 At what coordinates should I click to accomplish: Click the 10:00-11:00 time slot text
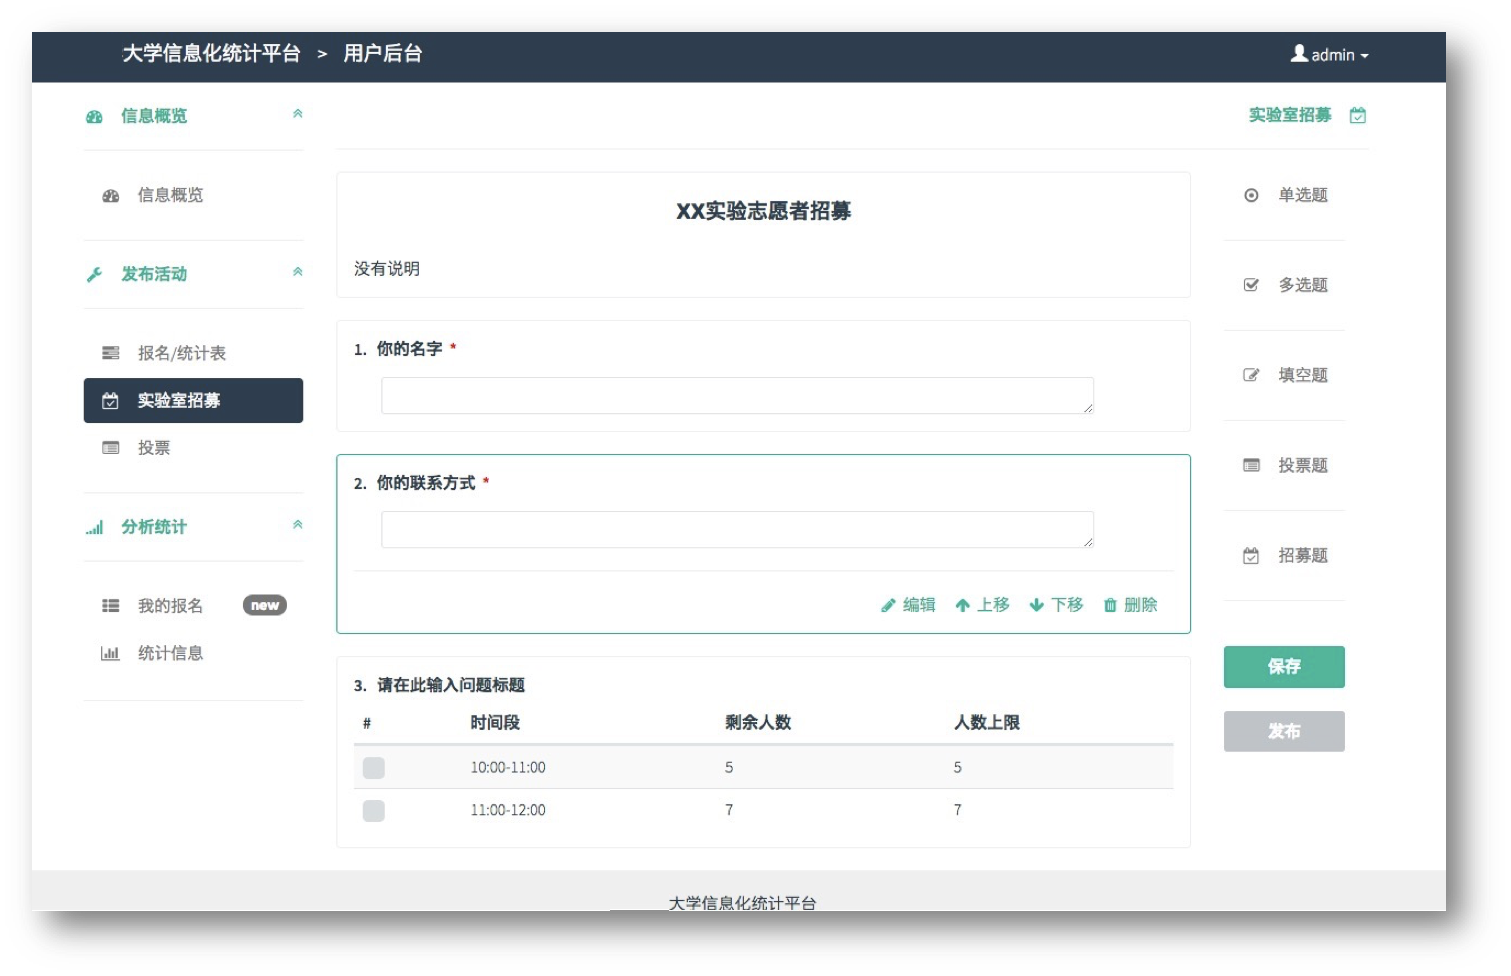pos(508,768)
